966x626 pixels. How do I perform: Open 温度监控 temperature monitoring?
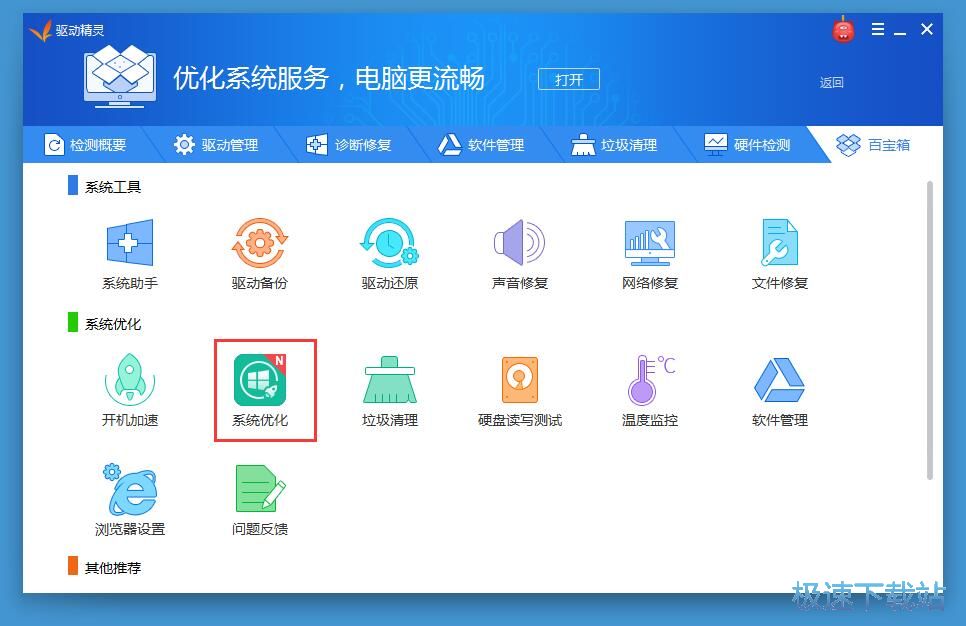[x=648, y=388]
